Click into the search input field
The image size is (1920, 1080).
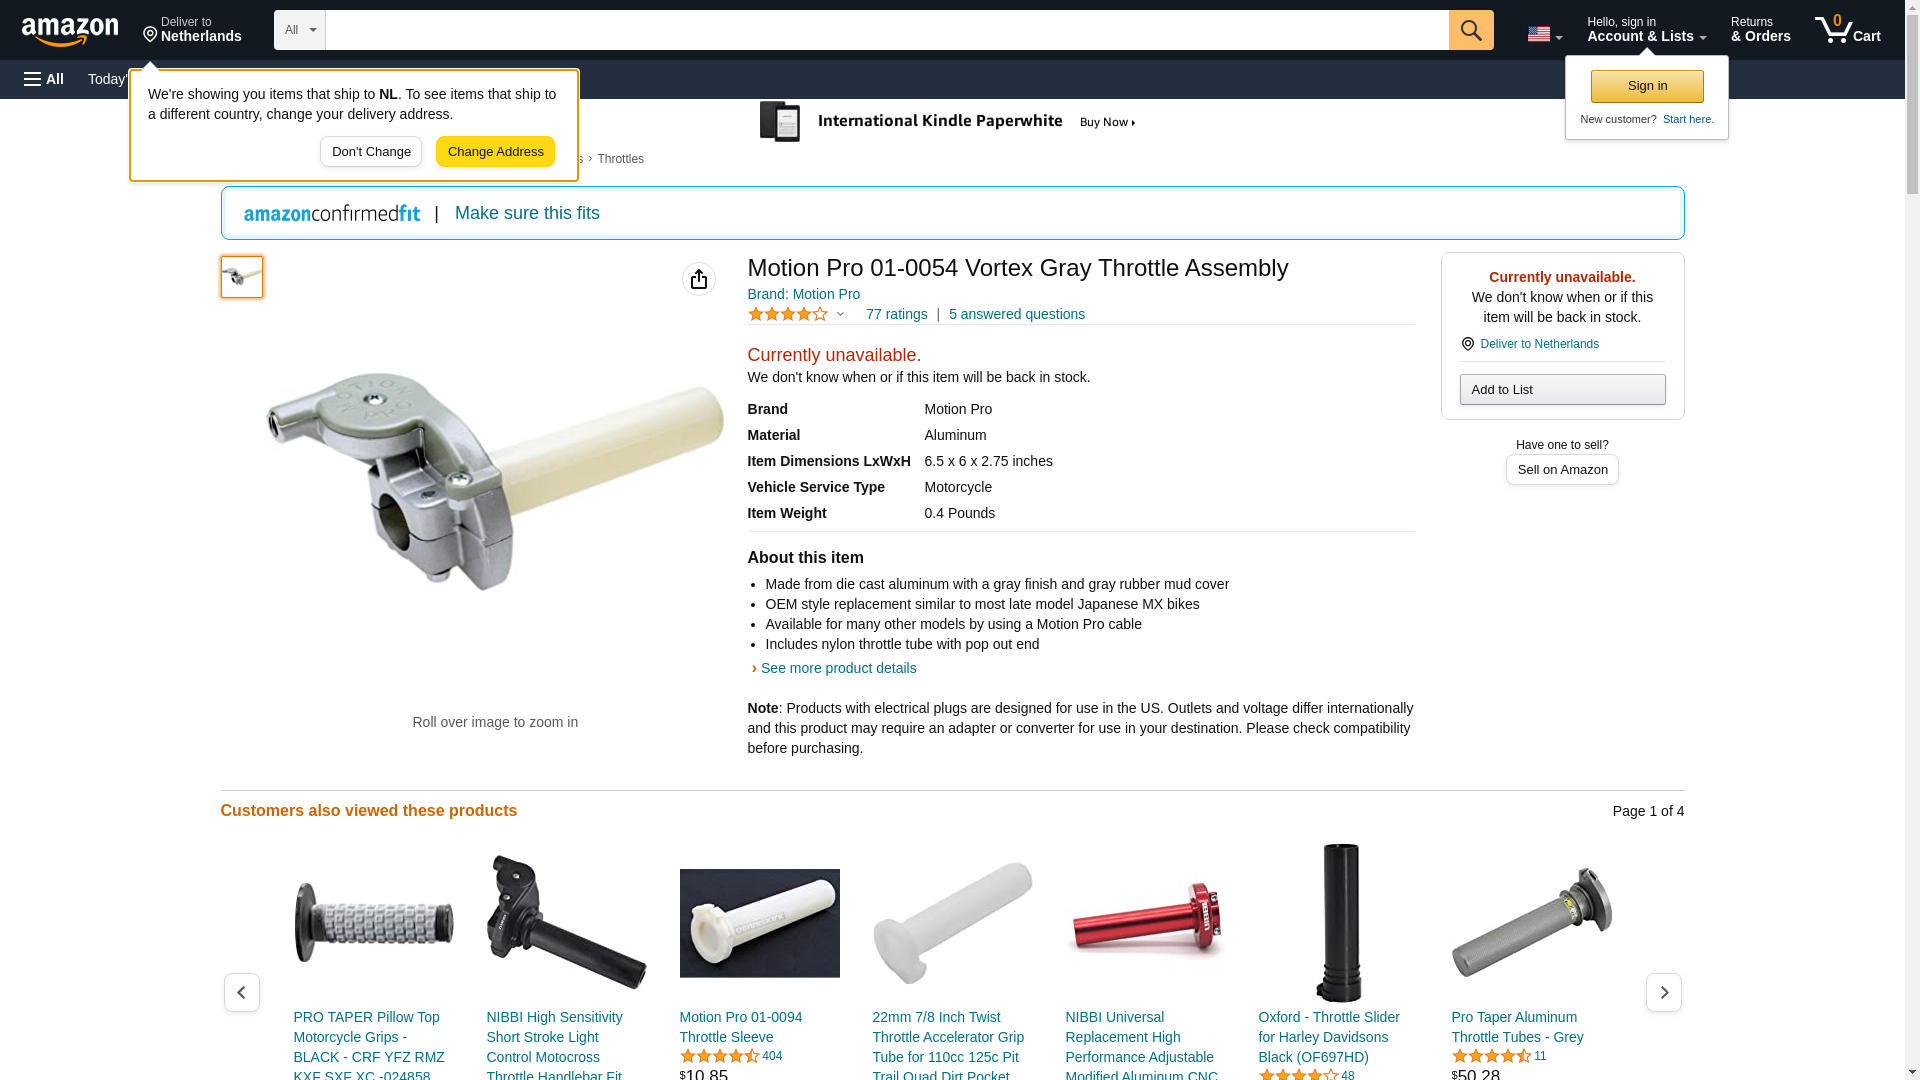click(x=887, y=30)
